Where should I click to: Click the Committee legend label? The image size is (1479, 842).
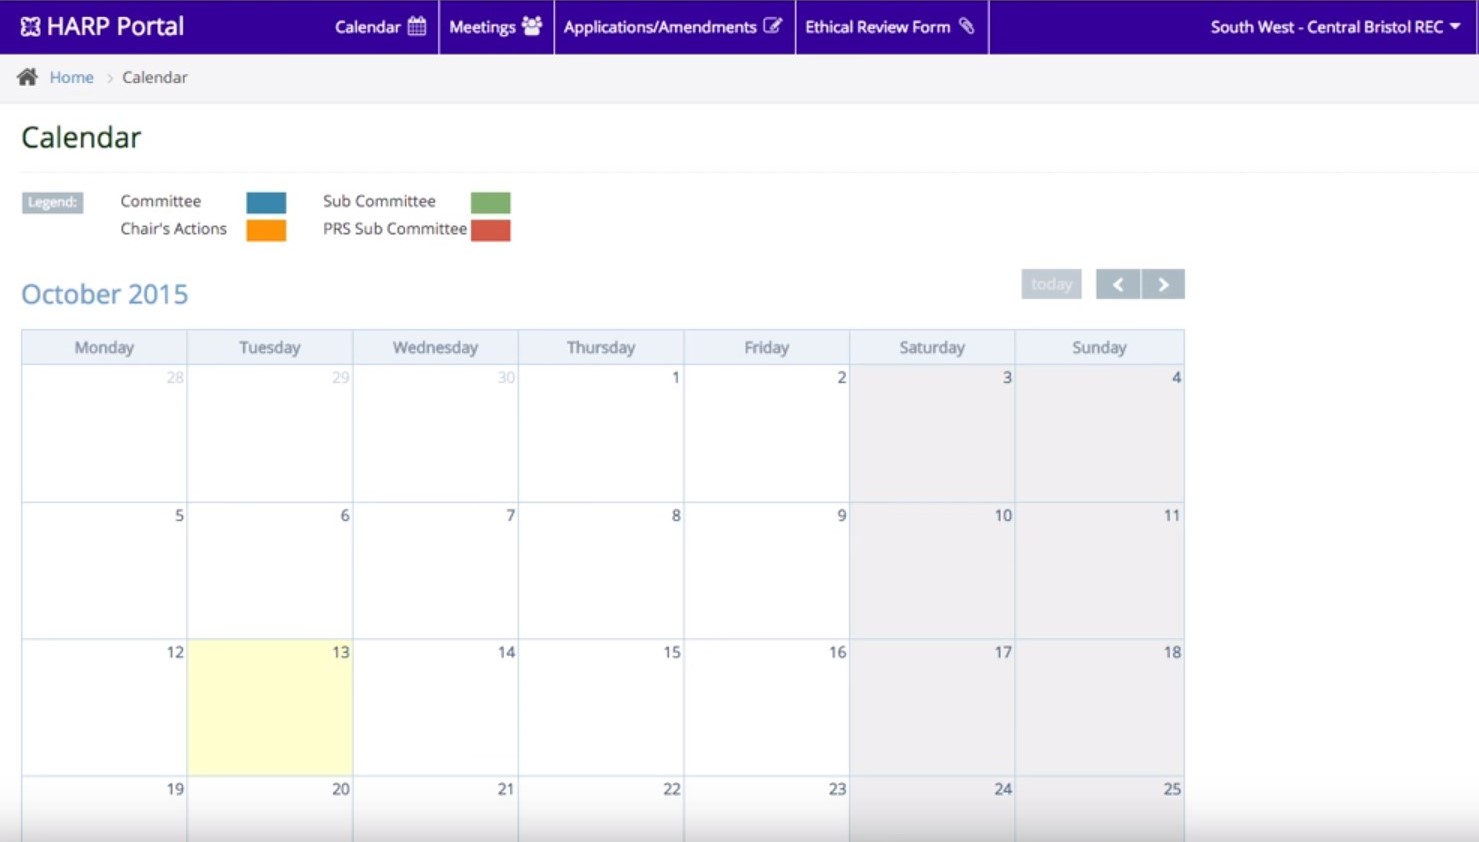click(161, 201)
